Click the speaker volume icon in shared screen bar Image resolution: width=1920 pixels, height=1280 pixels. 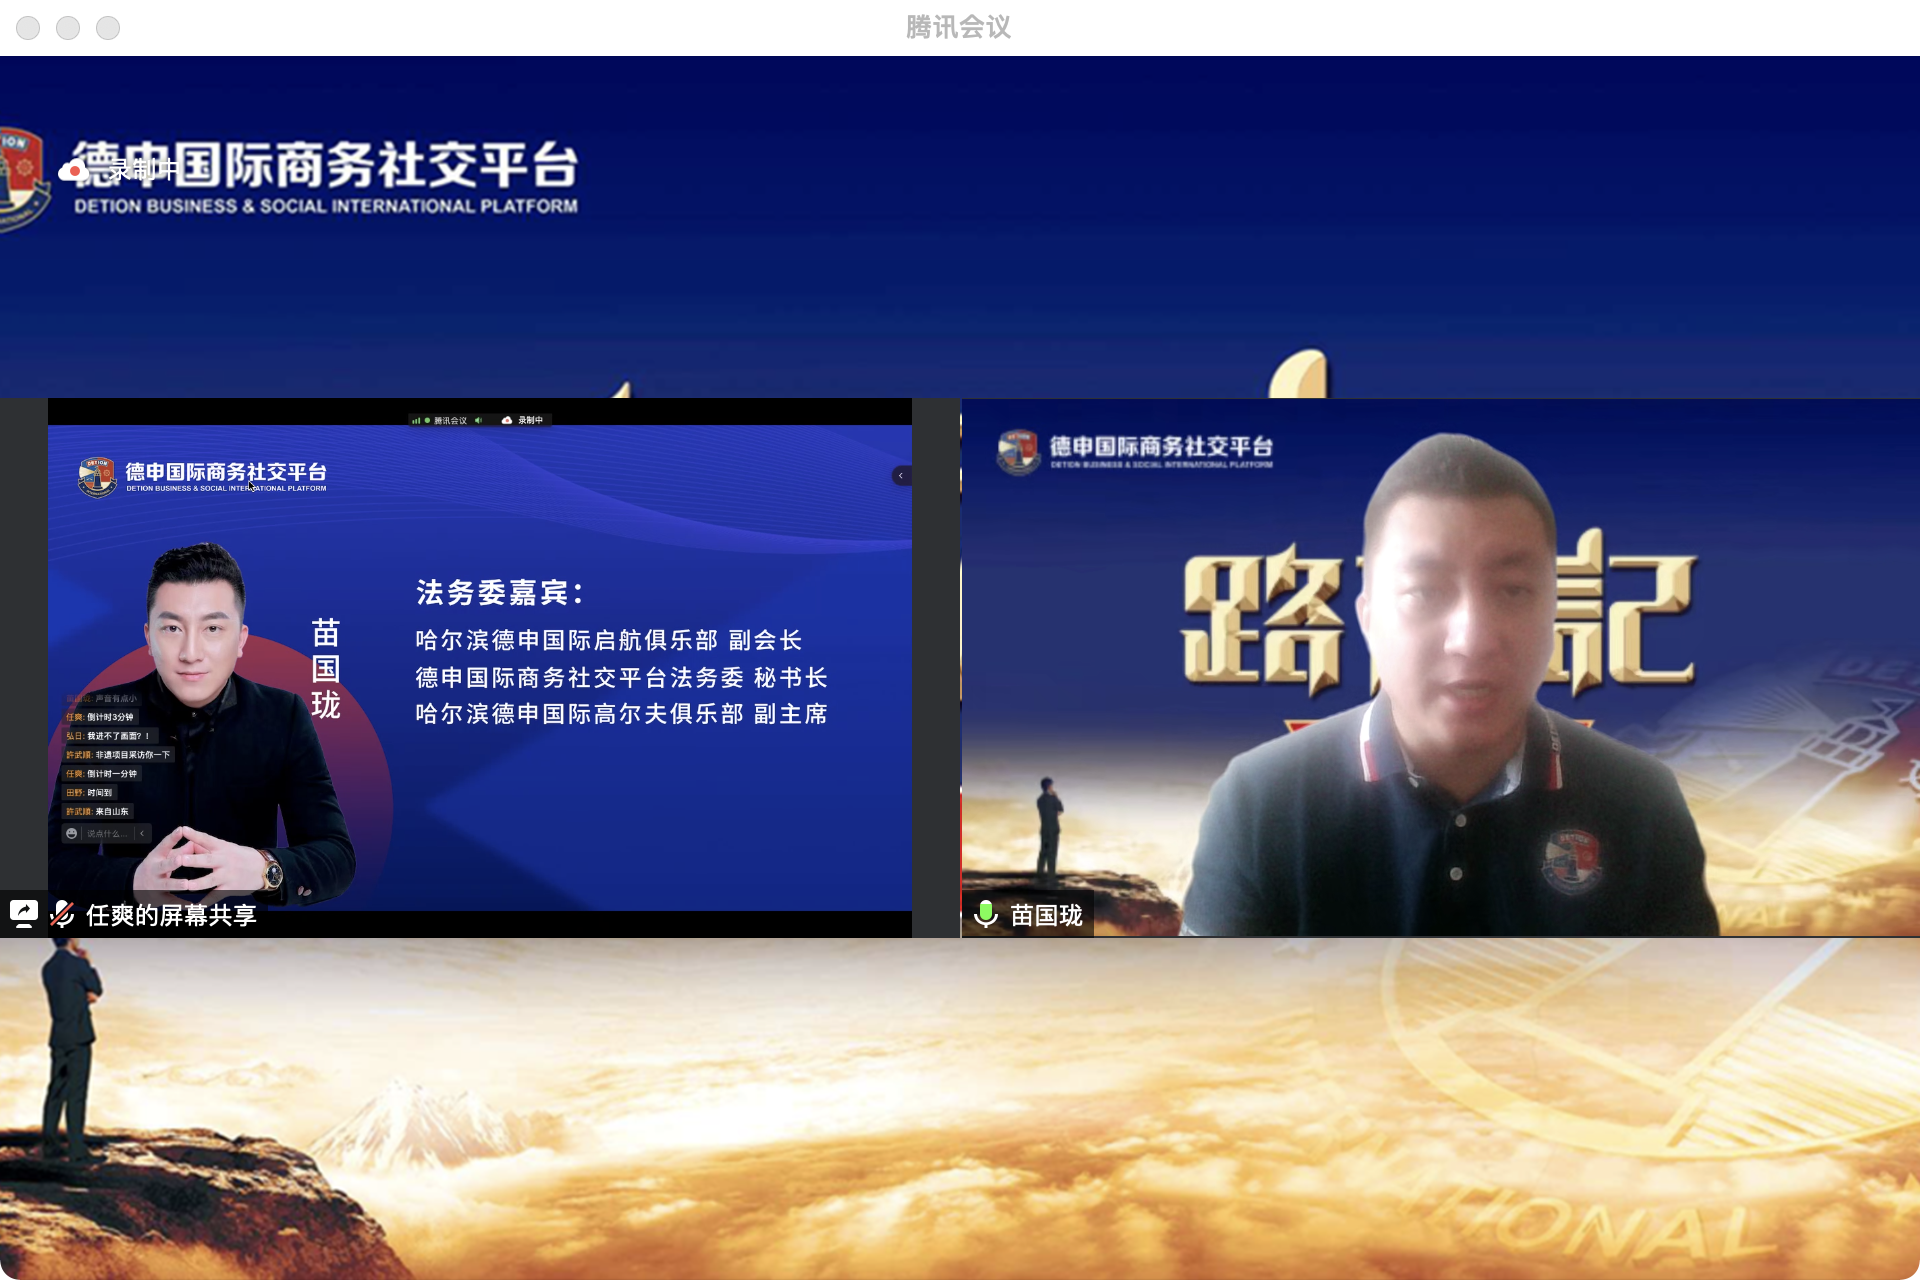click(479, 421)
